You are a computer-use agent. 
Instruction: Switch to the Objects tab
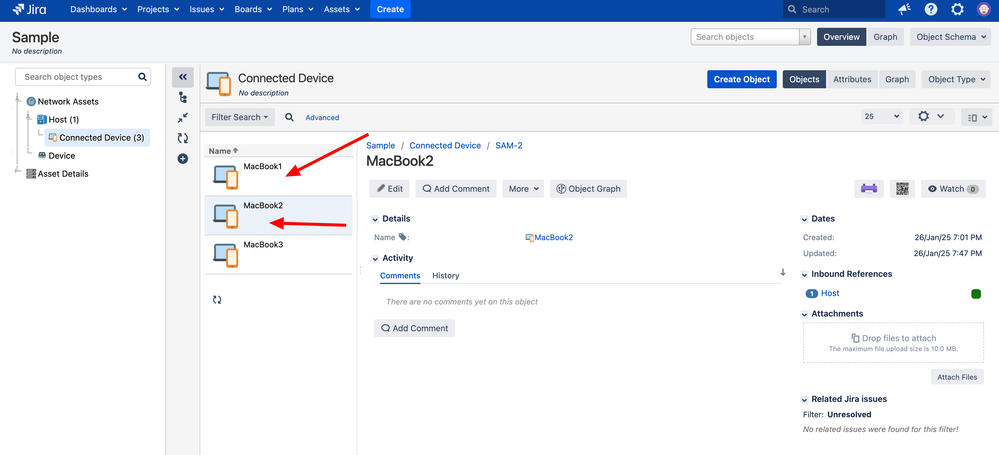click(x=804, y=80)
